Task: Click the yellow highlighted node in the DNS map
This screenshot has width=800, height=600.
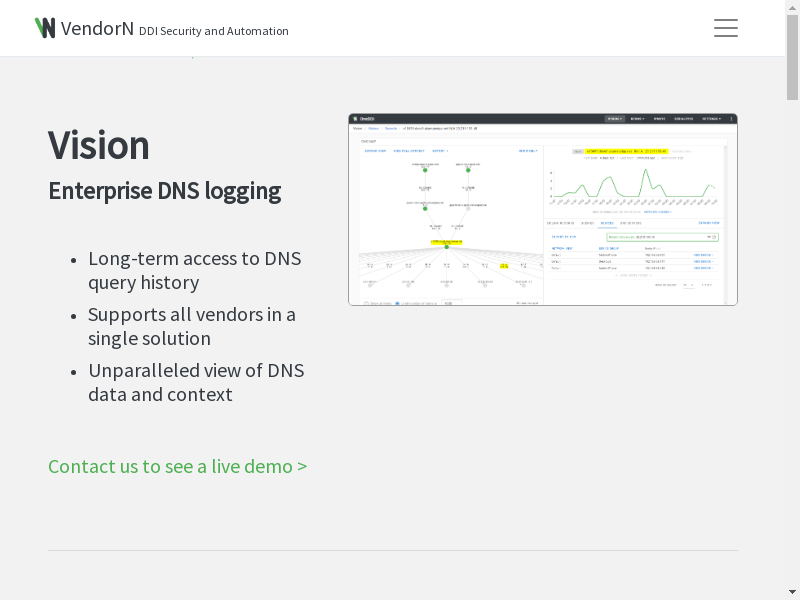Action: coord(447,241)
